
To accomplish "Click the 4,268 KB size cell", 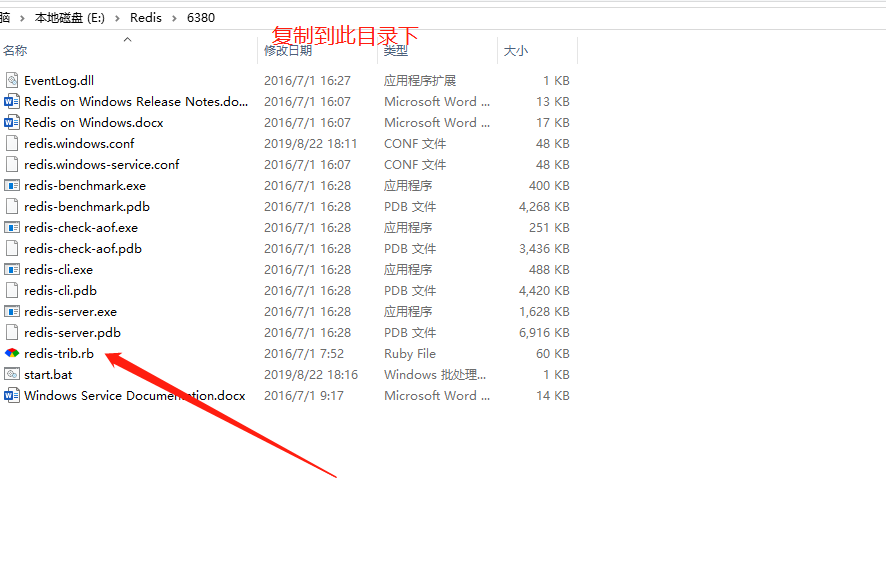I will (x=544, y=206).
